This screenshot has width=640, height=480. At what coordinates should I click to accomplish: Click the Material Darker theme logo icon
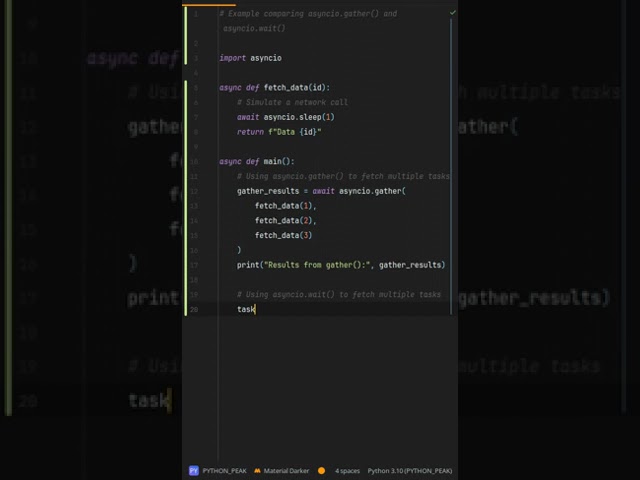pos(257,470)
